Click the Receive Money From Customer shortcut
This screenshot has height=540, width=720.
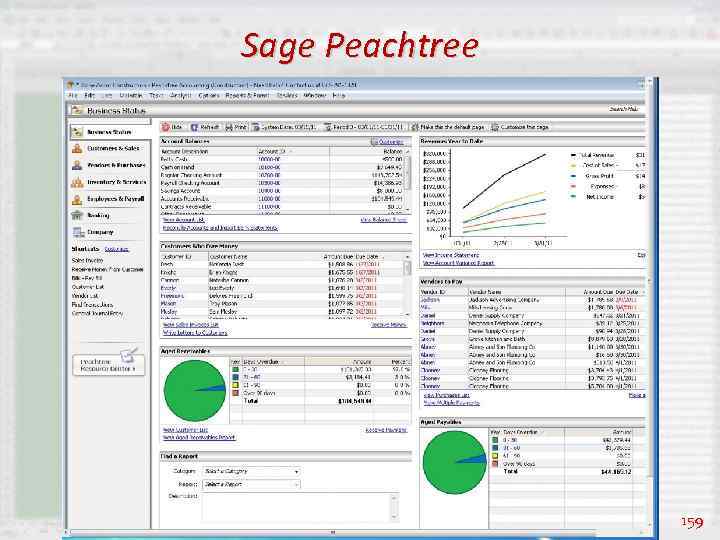click(107, 269)
